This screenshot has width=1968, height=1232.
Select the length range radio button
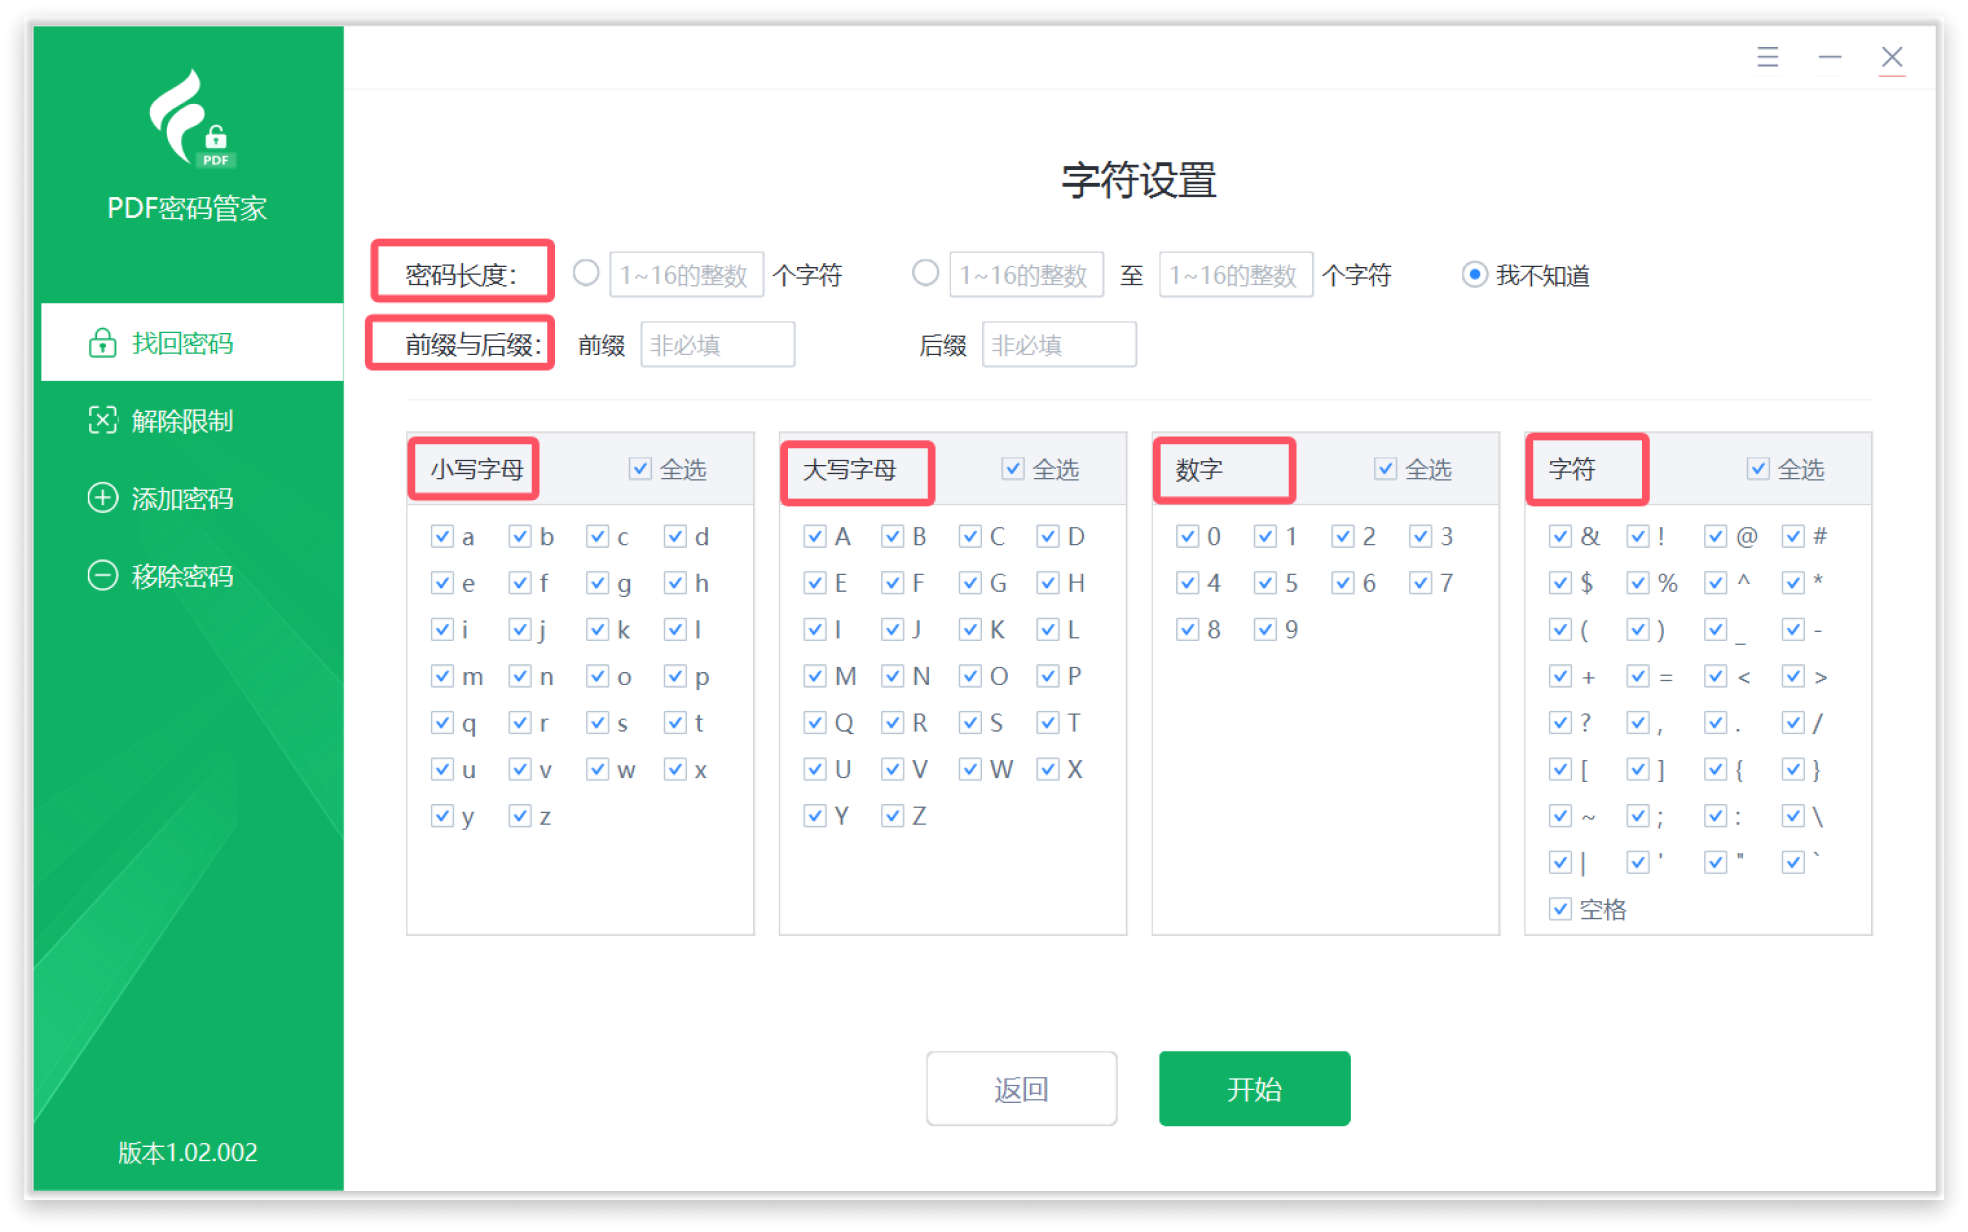tap(926, 273)
